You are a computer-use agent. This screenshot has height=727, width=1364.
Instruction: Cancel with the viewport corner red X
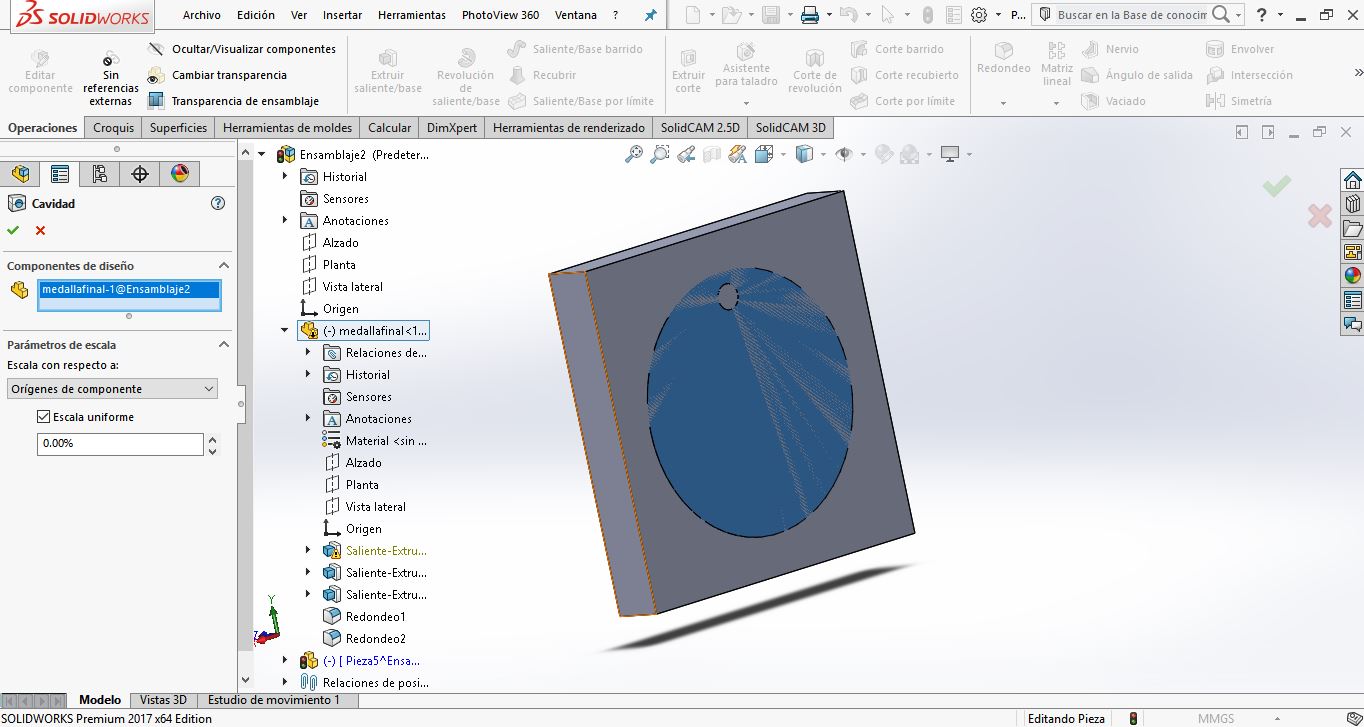pos(1320,214)
